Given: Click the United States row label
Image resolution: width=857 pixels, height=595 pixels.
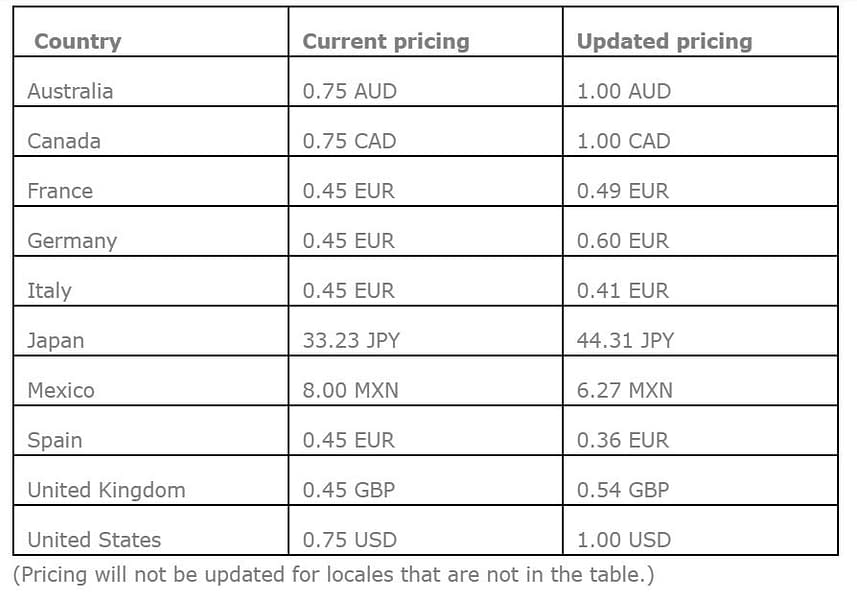Looking at the screenshot, I should pyautogui.click(x=94, y=540).
